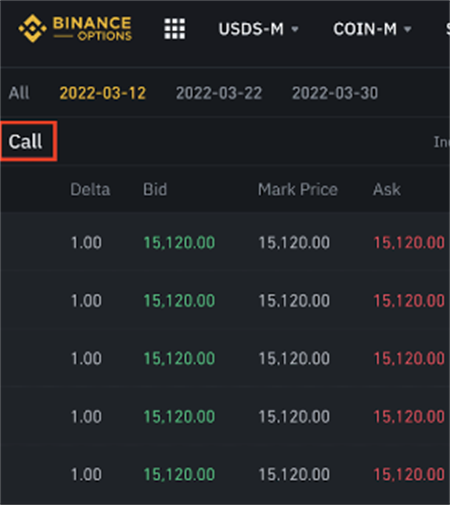Click the Mark Price column header
This screenshot has height=505, width=450.
(x=298, y=189)
